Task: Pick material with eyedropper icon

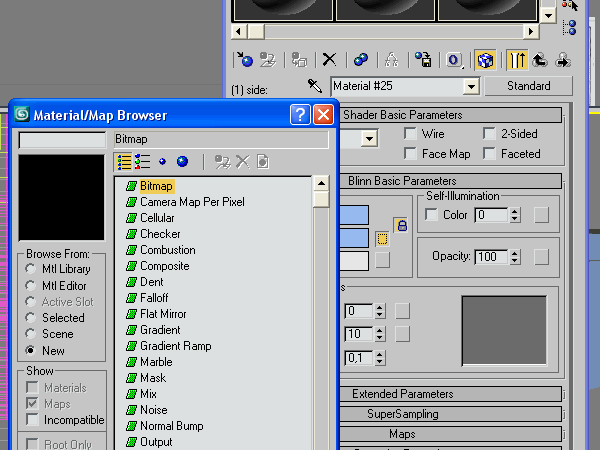Action: click(315, 86)
